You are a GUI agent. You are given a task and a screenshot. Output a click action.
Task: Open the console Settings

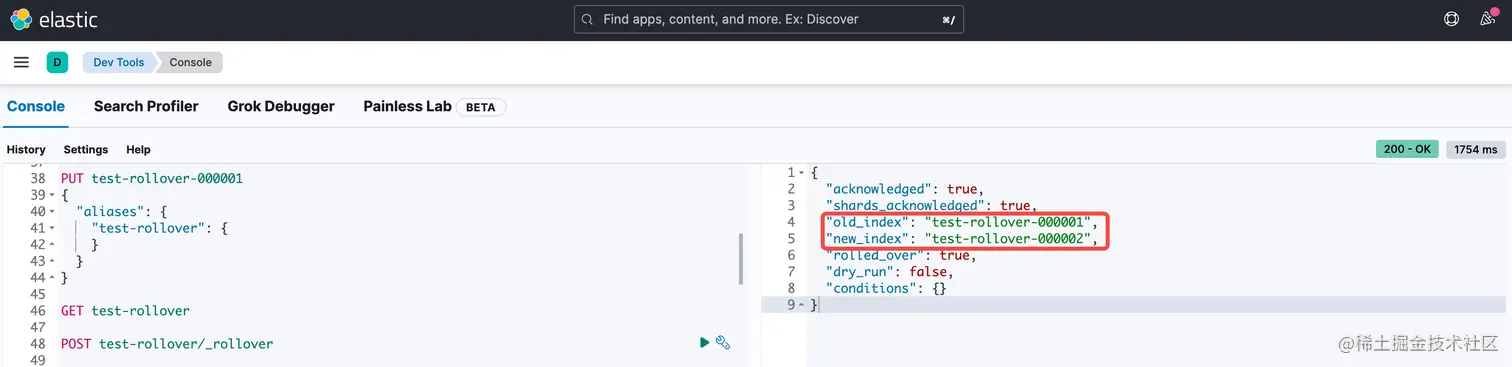pyautogui.click(x=86, y=149)
